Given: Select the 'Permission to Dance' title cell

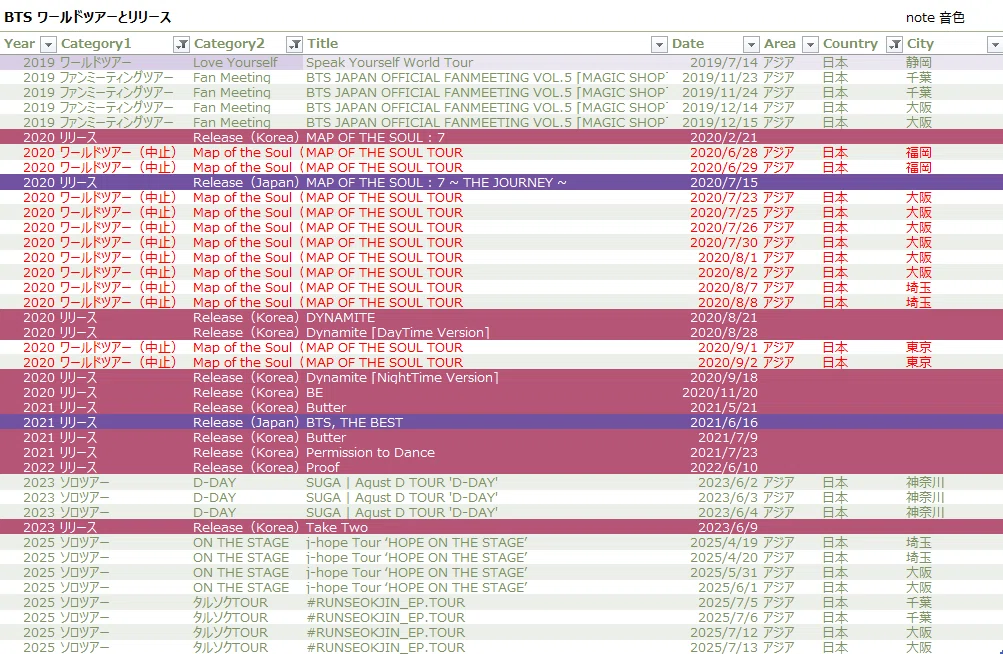Looking at the screenshot, I should pyautogui.click(x=370, y=452).
